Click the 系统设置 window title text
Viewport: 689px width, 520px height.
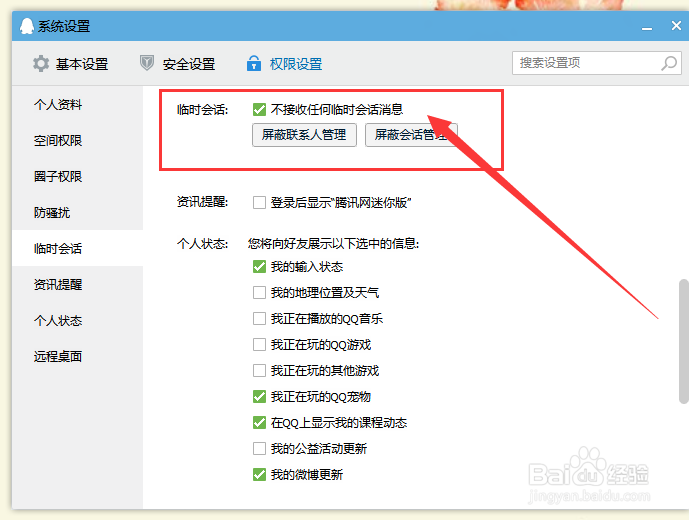click(x=64, y=26)
